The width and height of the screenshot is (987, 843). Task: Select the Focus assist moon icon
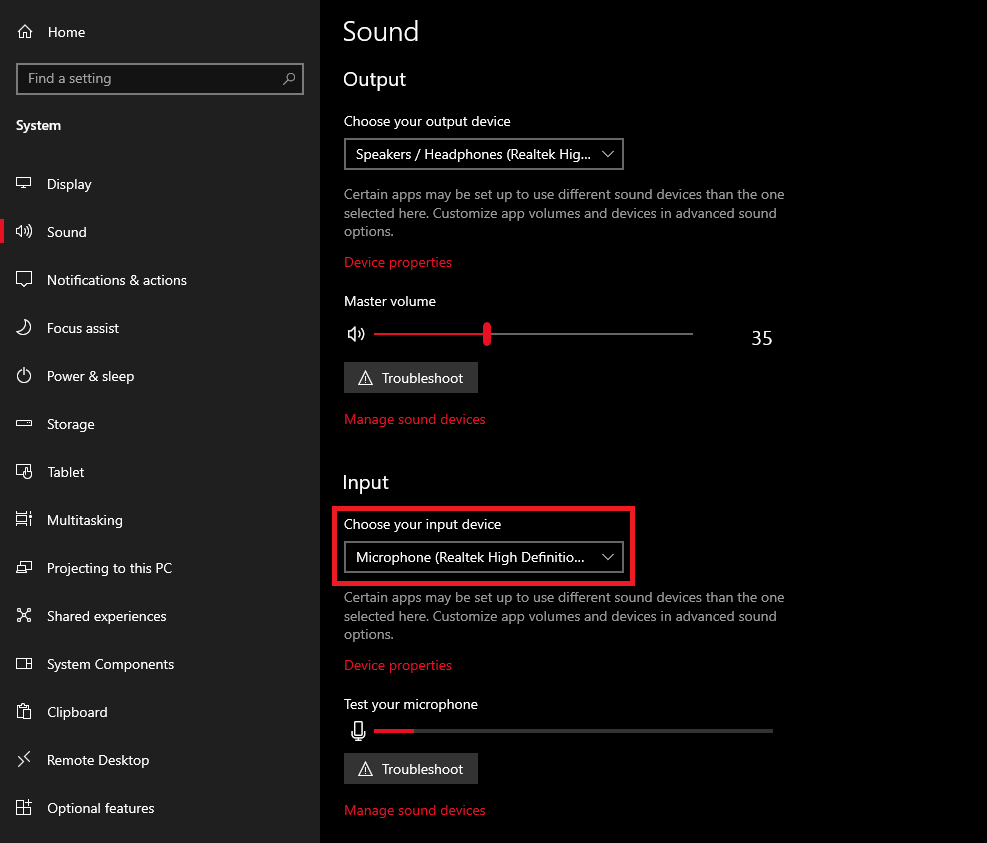[24, 328]
